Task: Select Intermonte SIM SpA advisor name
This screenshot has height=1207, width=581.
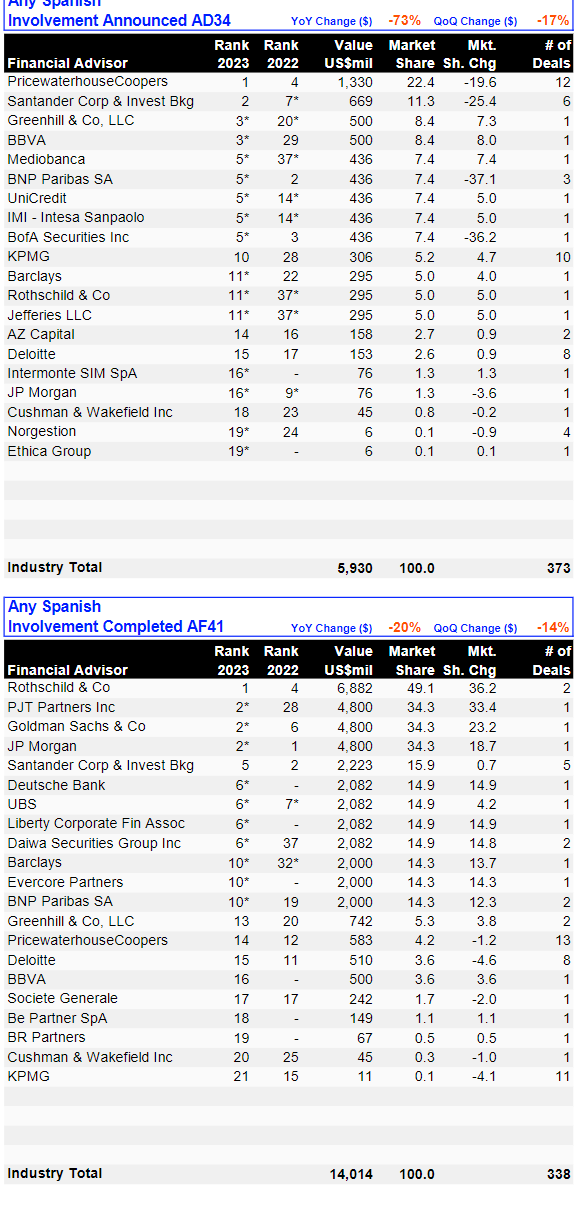Action: coord(72,373)
